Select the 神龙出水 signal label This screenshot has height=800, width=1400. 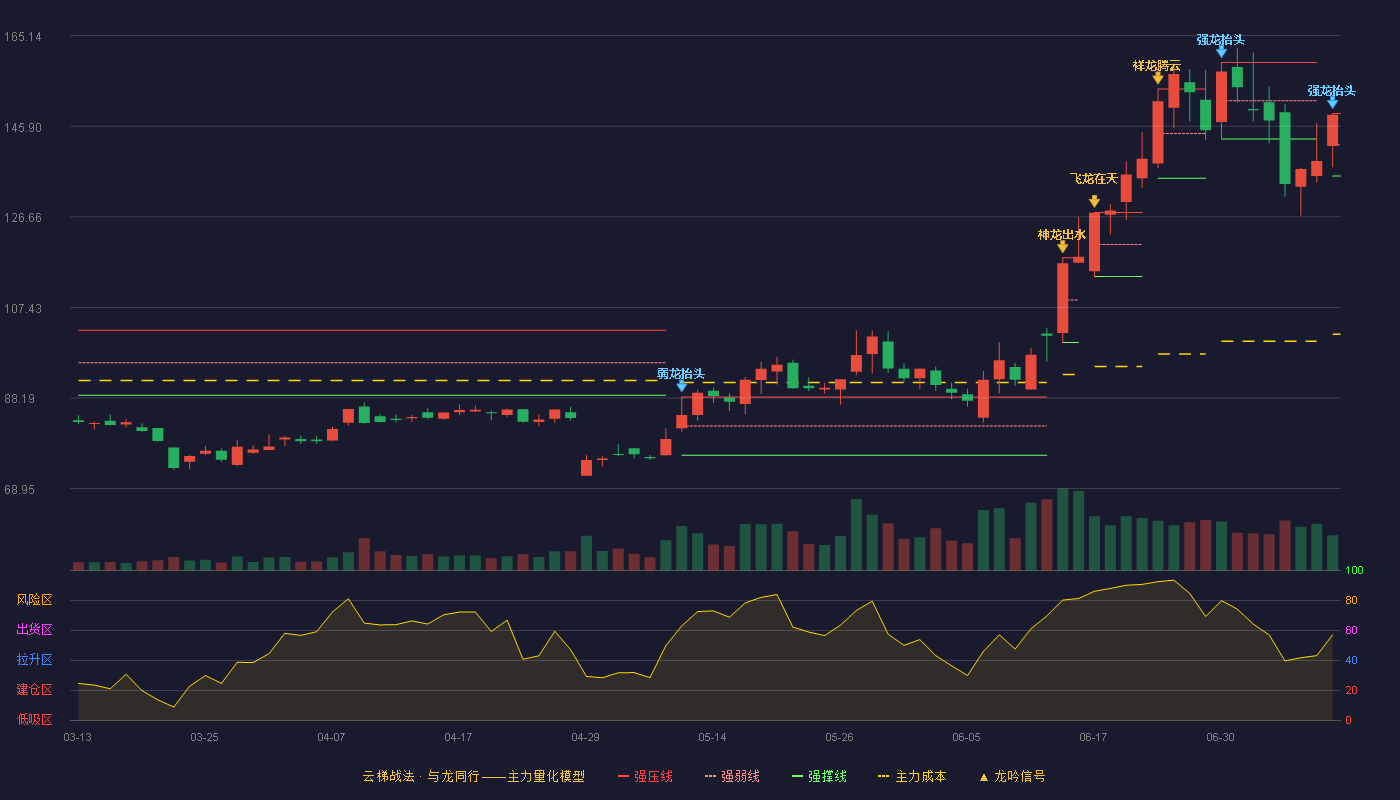1062,234
